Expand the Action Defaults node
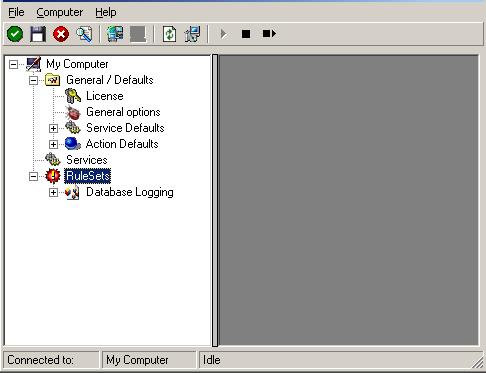This screenshot has width=486, height=373. coord(53,144)
